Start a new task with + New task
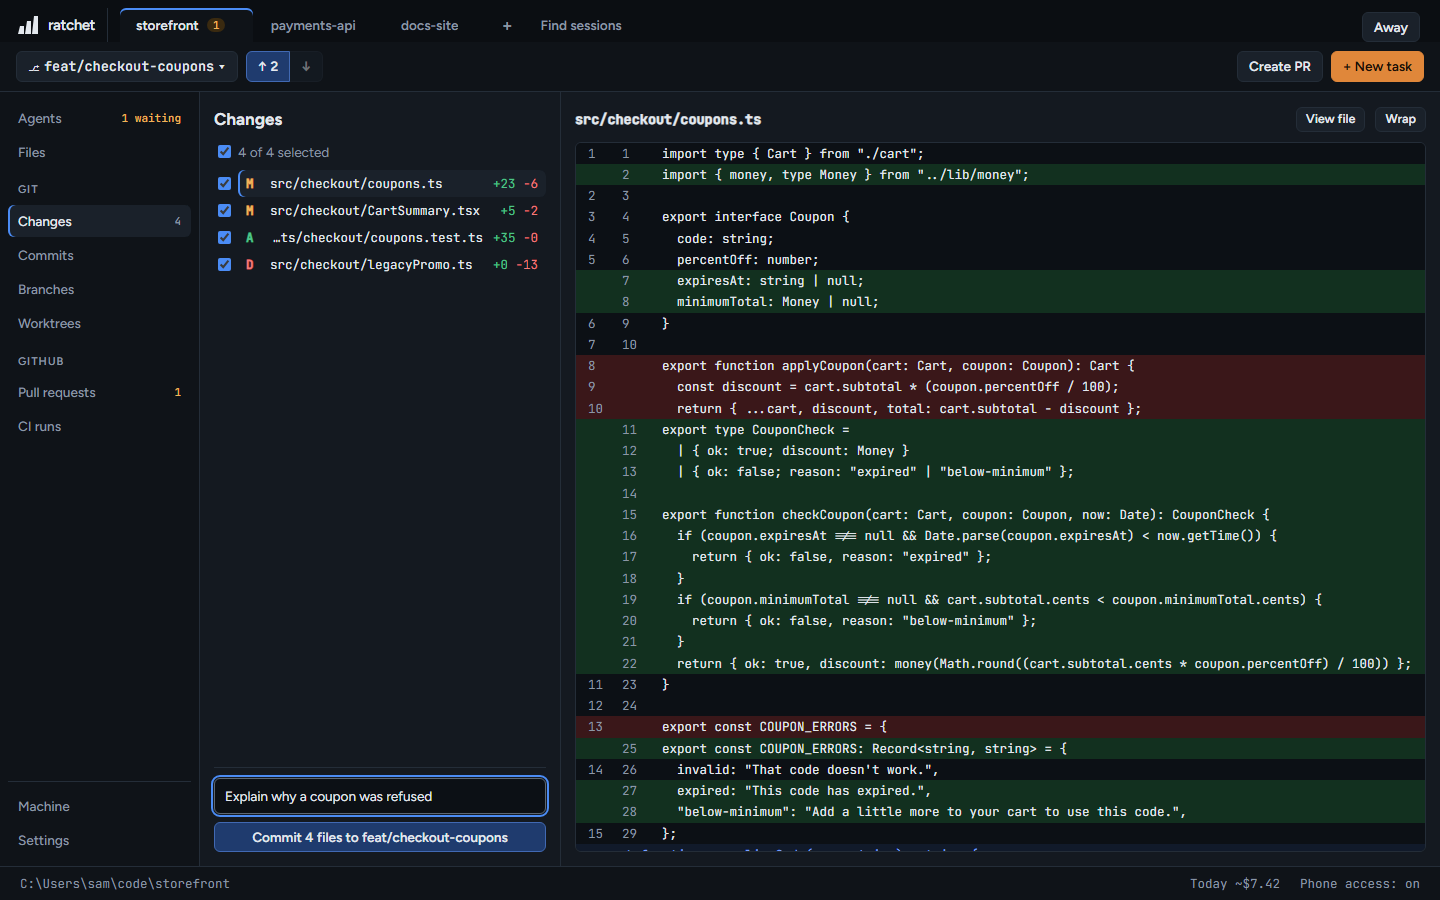Screen dimensions: 1440x900 (1377, 66)
